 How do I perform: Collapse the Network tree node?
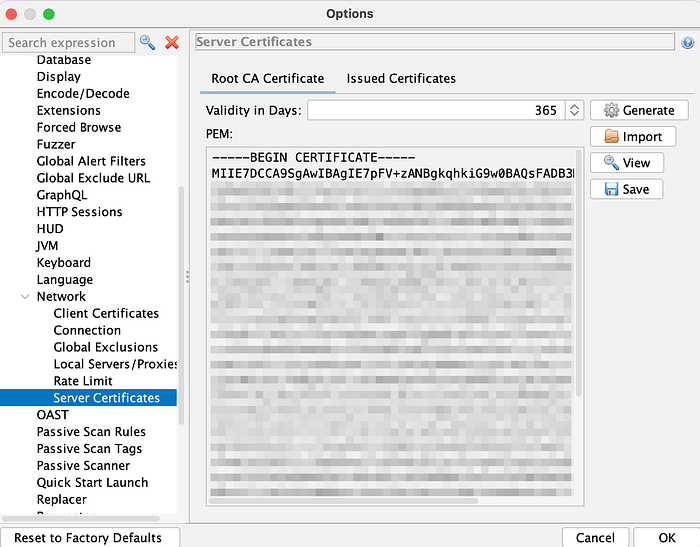[x=25, y=296]
